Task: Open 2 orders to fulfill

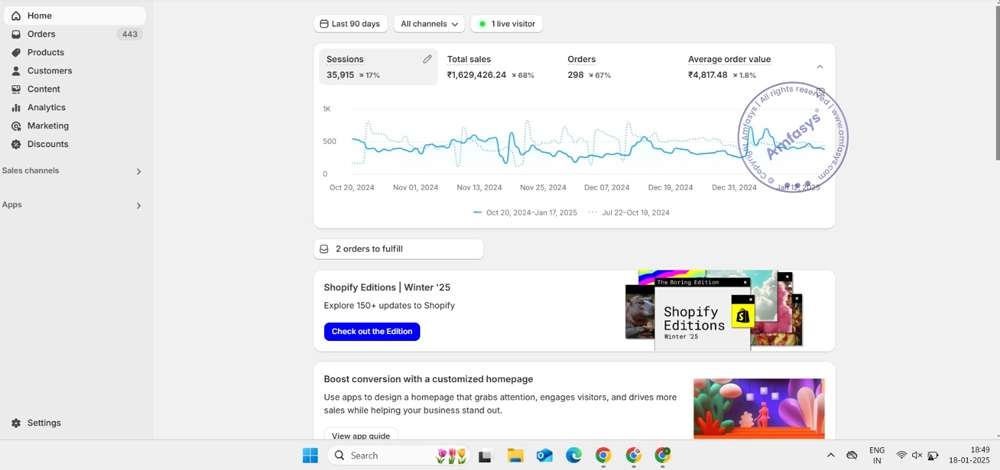Action: pos(399,249)
